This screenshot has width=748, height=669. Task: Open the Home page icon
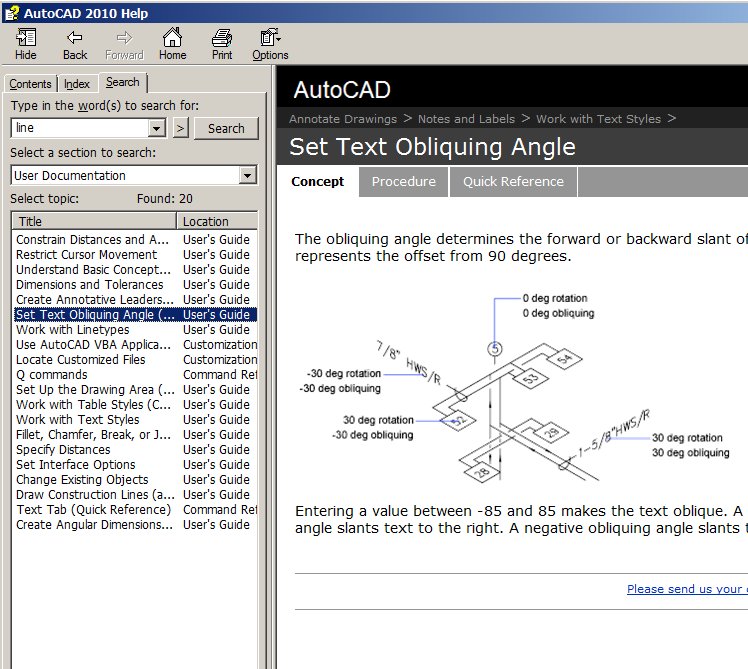172,43
